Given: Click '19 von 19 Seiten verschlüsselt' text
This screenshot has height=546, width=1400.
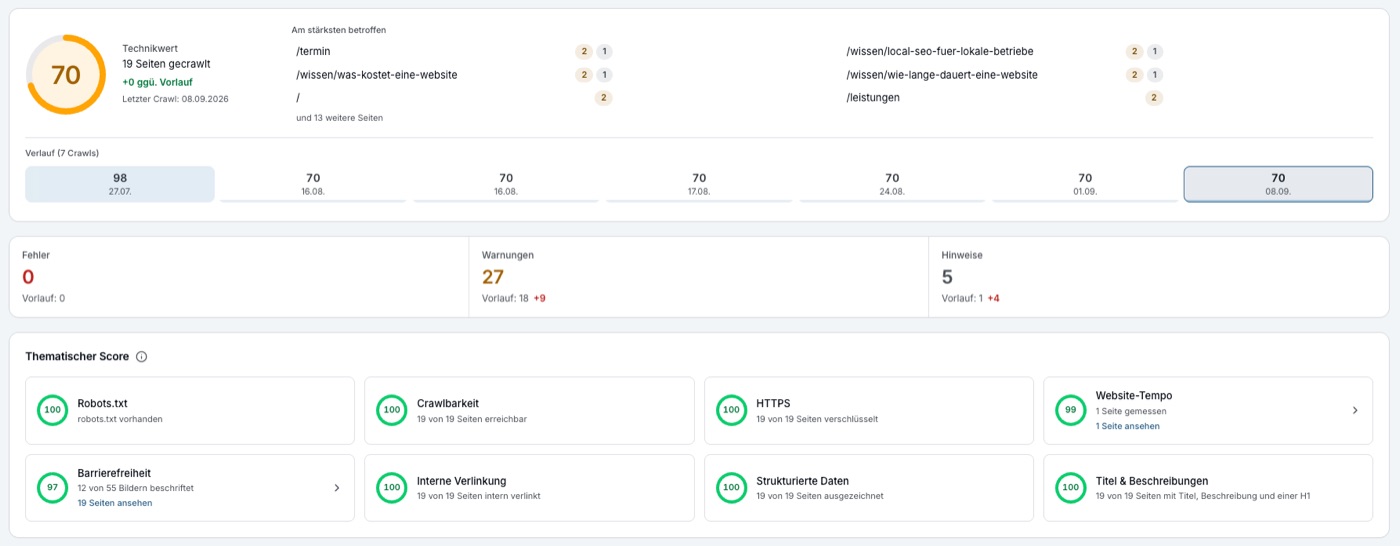Looking at the screenshot, I should pos(817,419).
